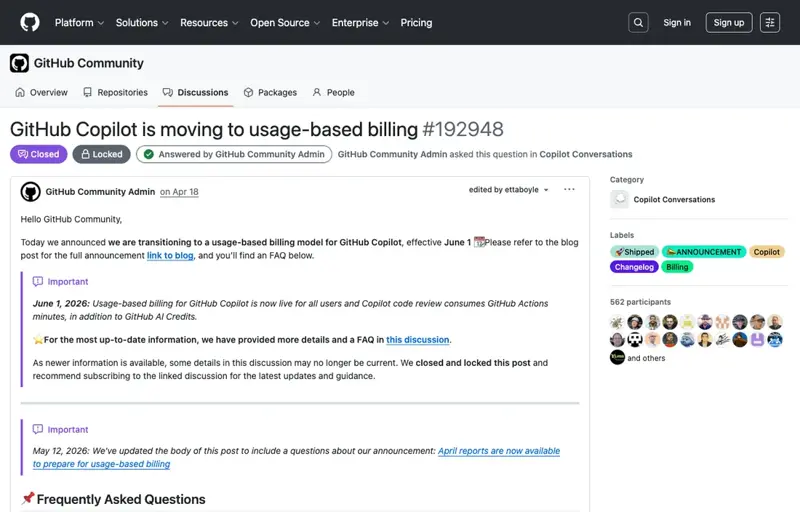
Task: Click the Changelog label
Action: click(634, 267)
